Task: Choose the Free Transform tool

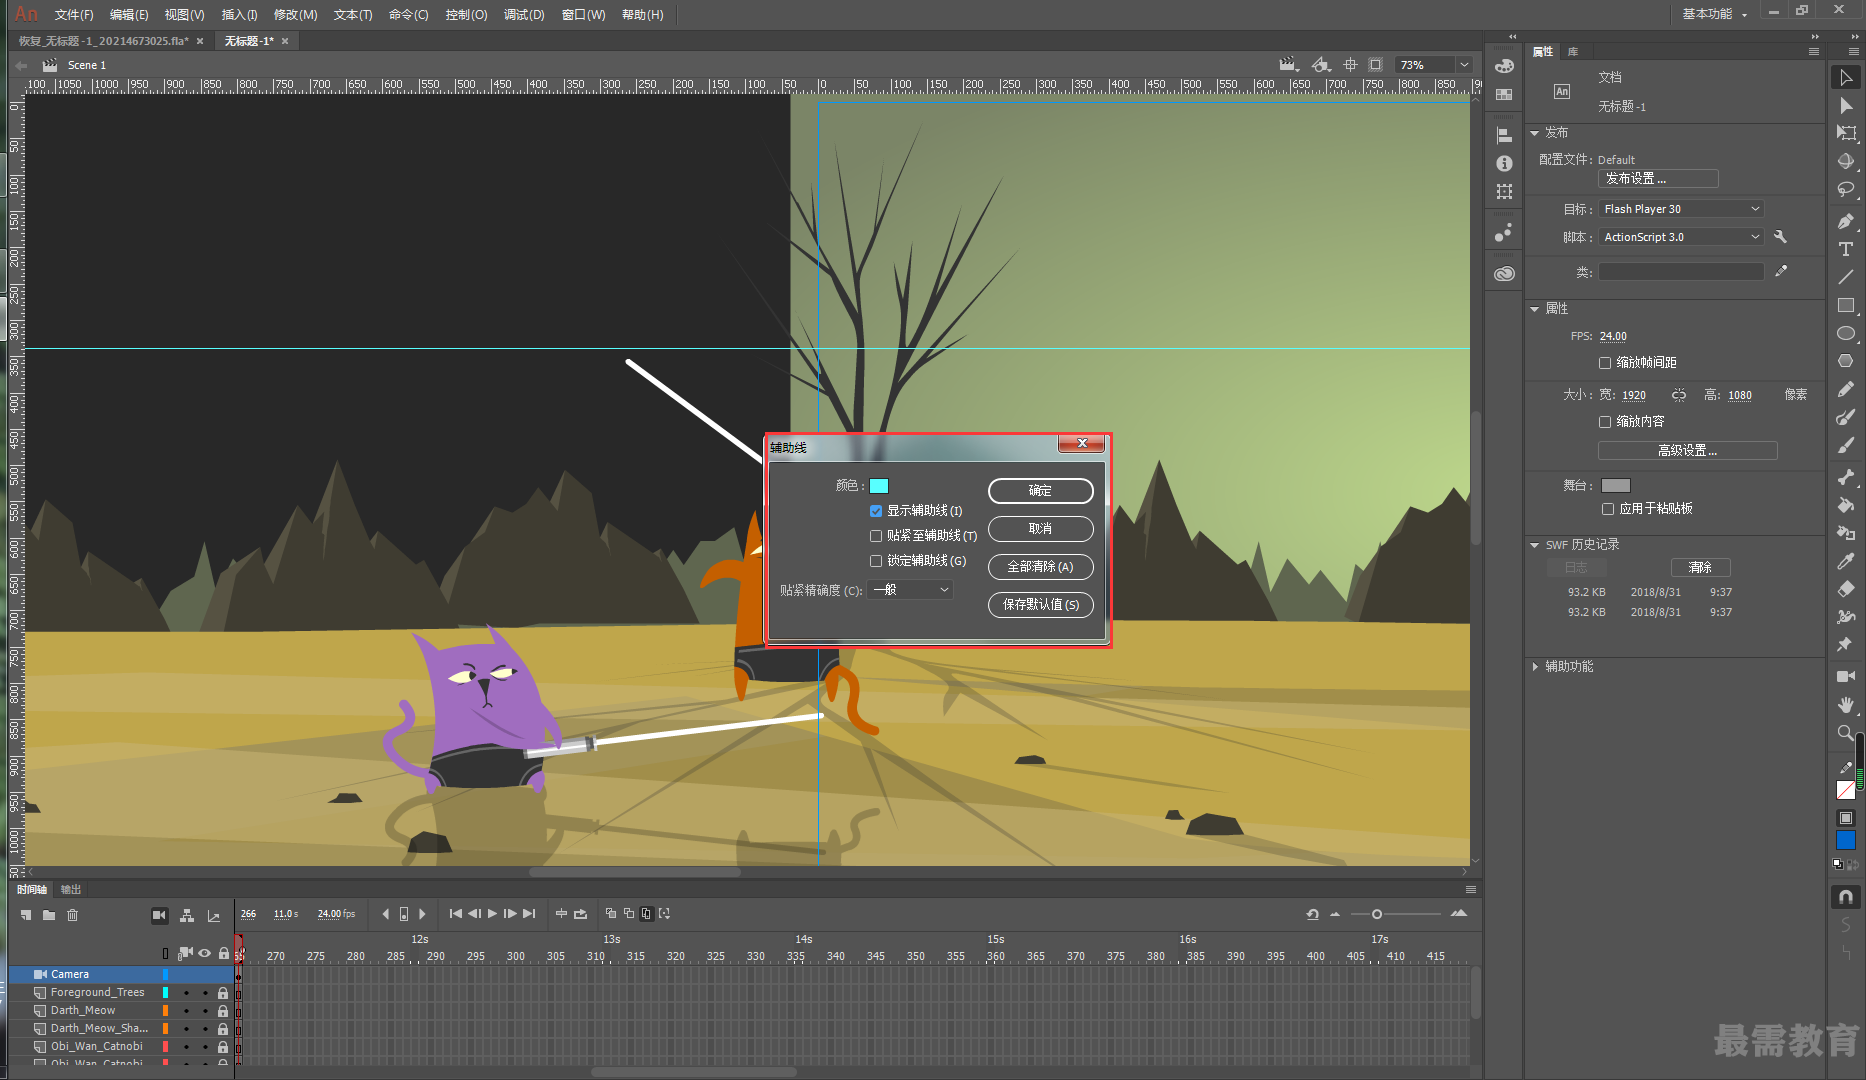Action: pos(1846,133)
